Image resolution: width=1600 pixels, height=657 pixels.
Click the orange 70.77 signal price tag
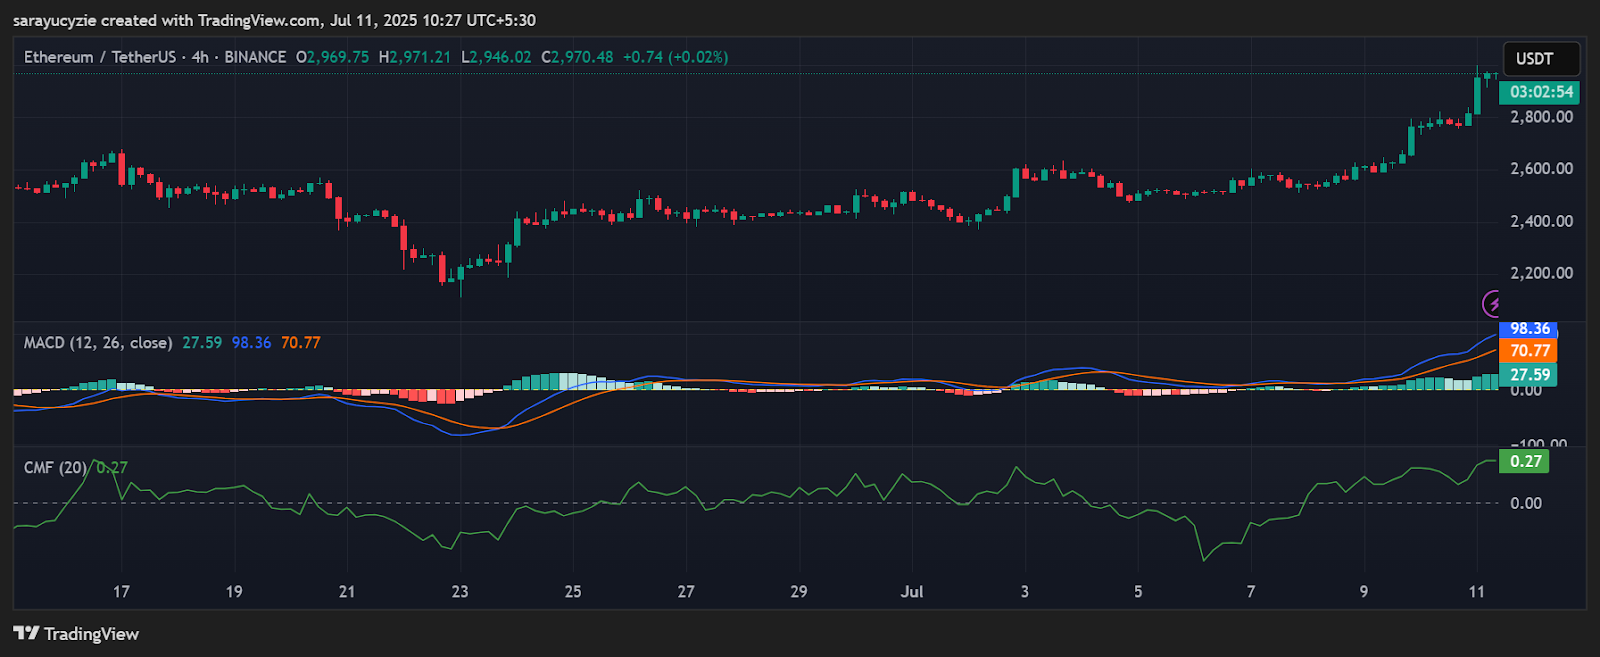tap(1529, 351)
